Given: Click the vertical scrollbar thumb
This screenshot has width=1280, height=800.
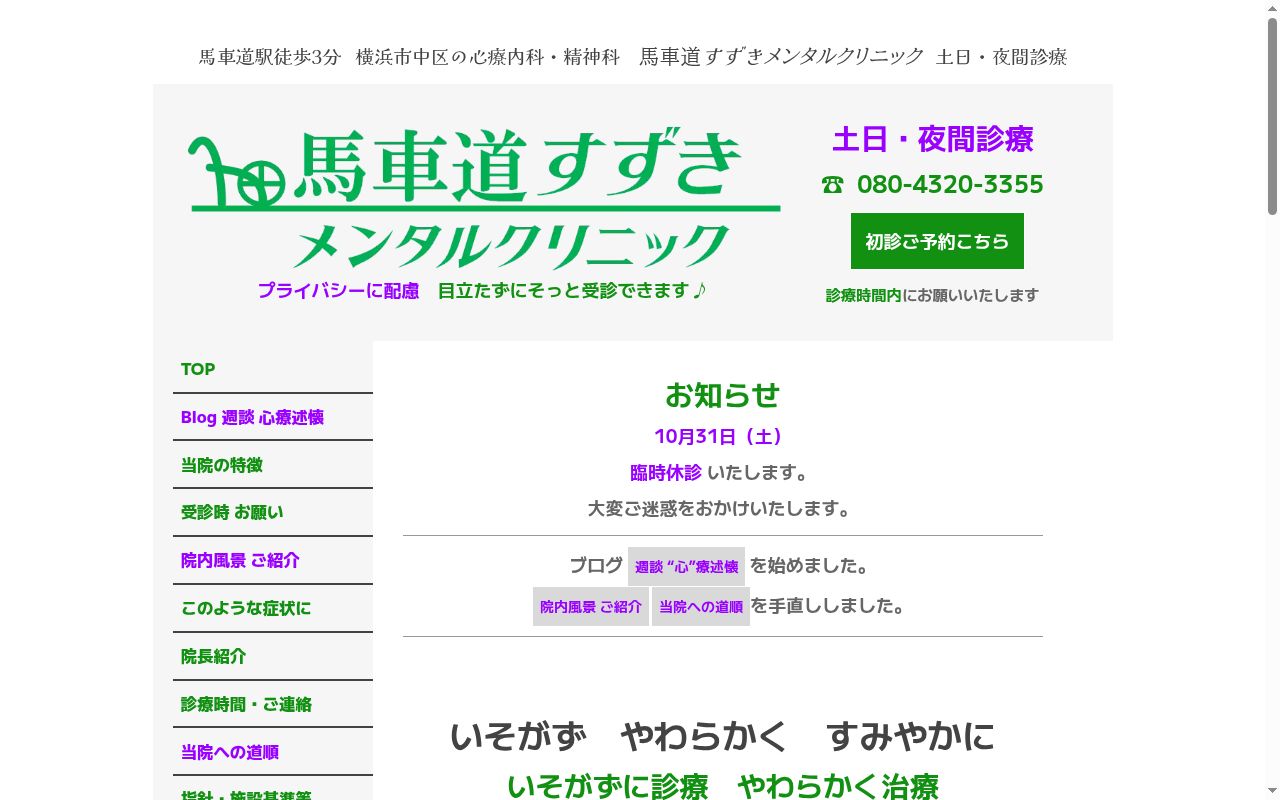Looking at the screenshot, I should tap(1272, 116).
